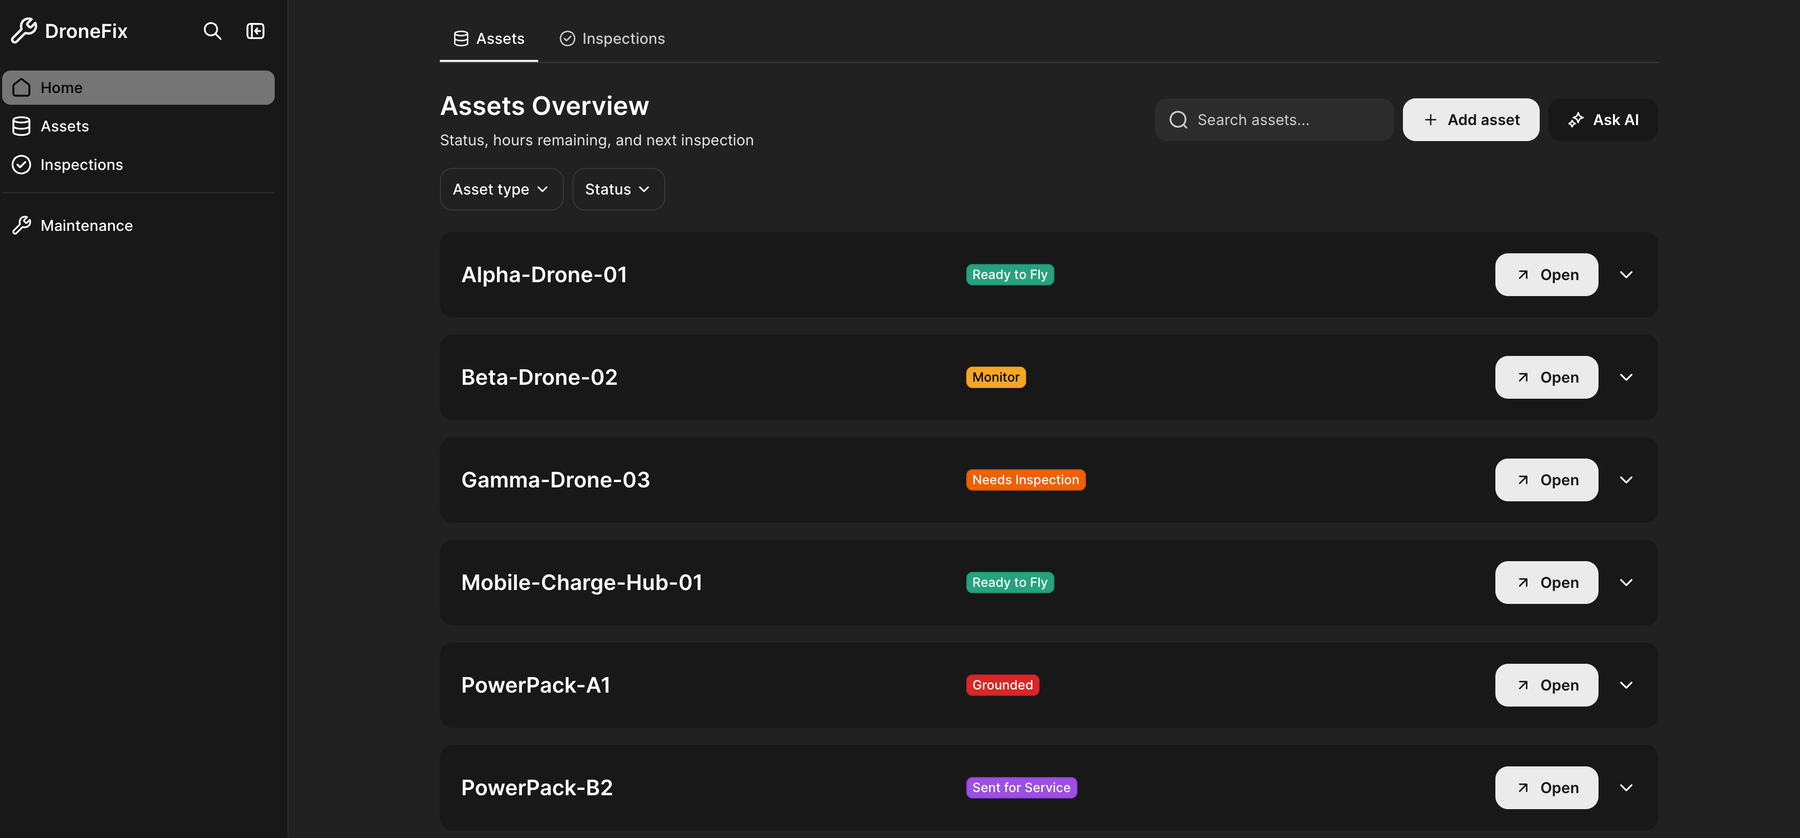
Task: Expand the PowerPack-B2 row chevron
Action: tap(1626, 788)
